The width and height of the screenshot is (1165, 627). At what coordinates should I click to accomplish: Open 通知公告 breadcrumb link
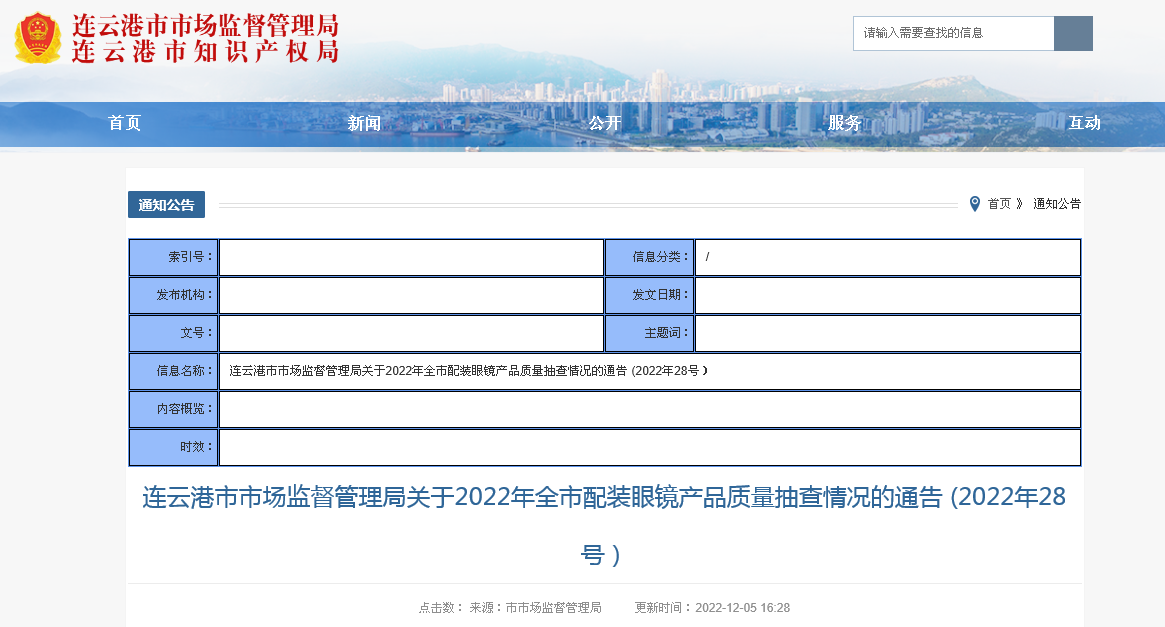click(1057, 204)
